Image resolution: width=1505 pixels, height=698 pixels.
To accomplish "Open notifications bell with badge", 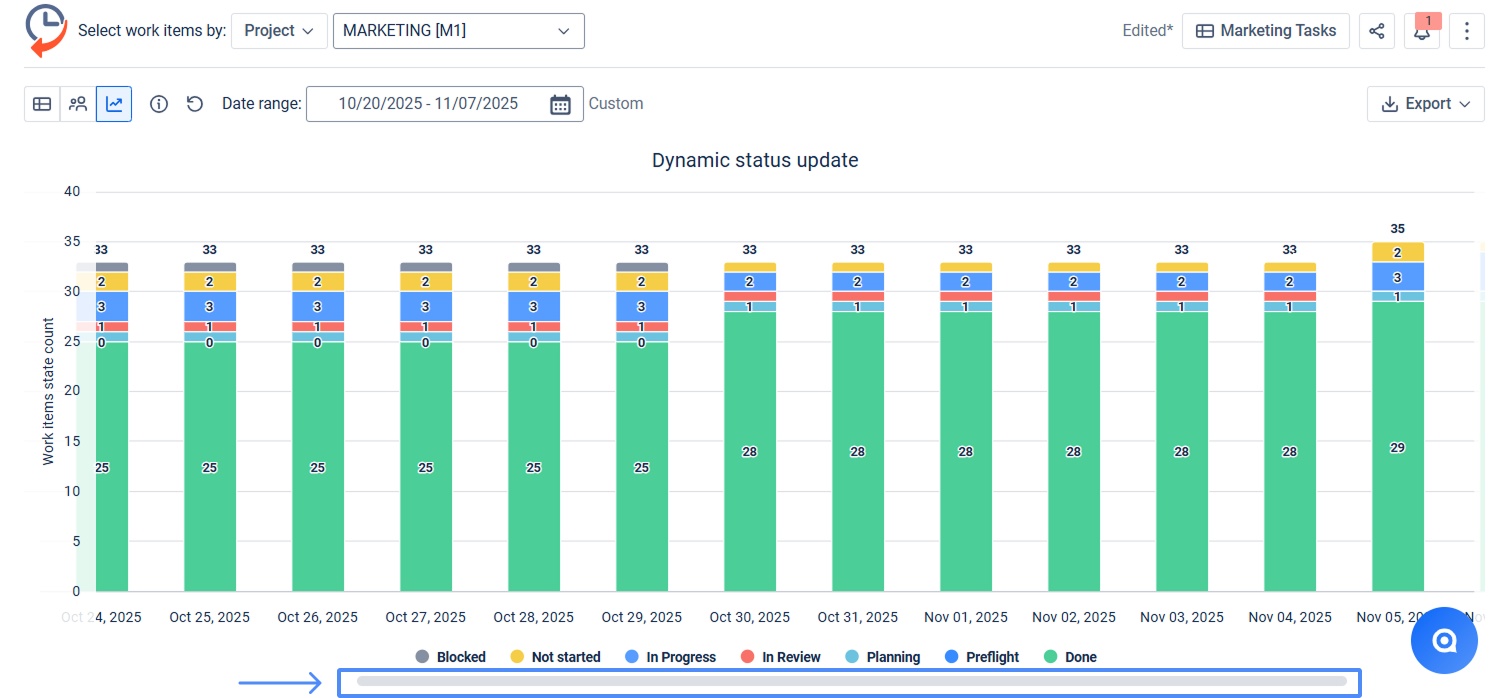I will coord(1421,31).
